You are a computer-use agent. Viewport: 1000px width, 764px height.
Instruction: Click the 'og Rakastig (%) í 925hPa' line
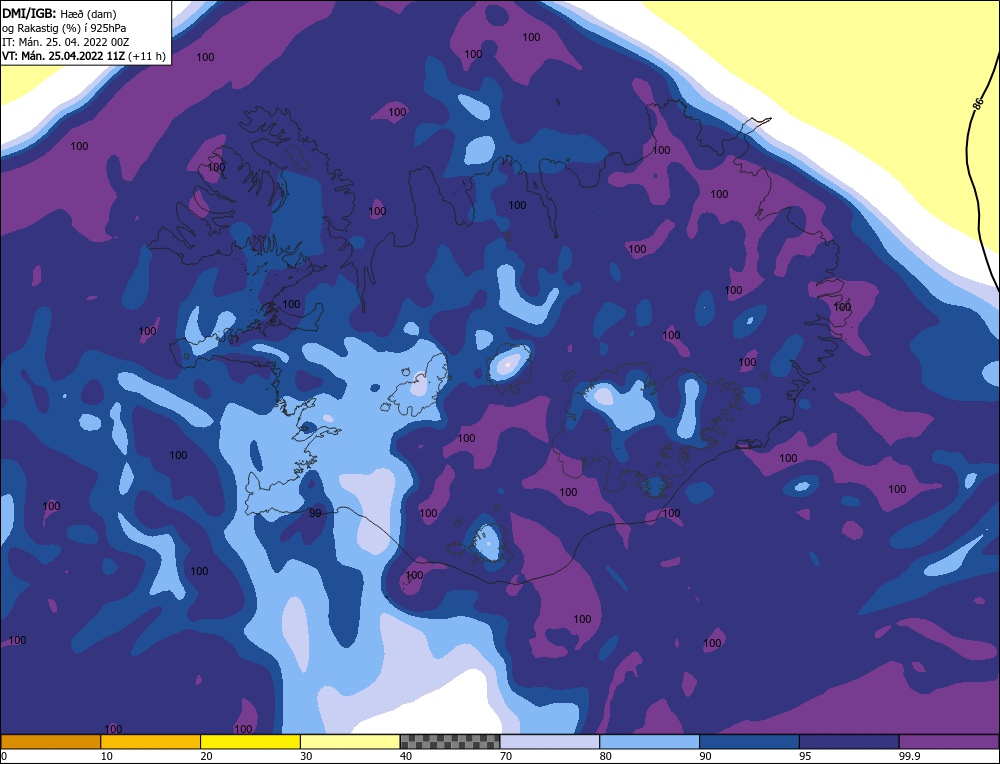click(64, 28)
